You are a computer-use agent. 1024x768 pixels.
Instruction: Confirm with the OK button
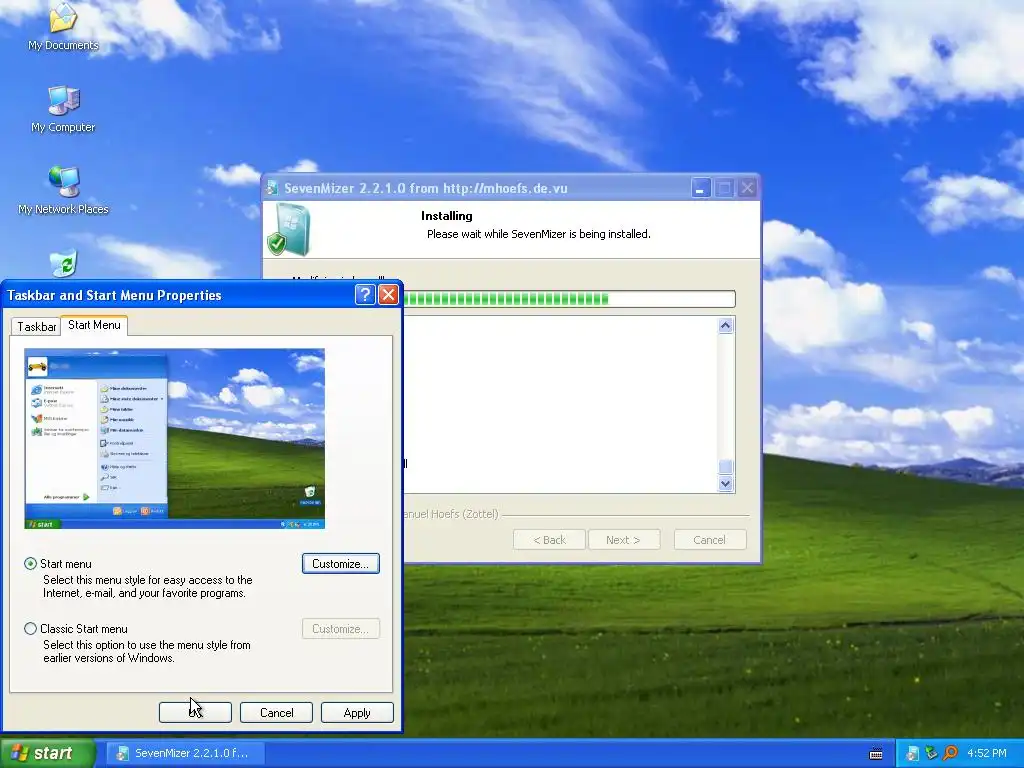pos(195,712)
